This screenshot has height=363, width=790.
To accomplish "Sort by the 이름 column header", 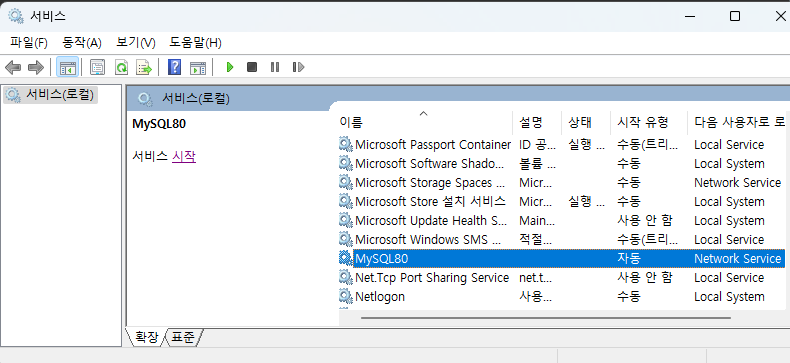I will click(x=425, y=123).
